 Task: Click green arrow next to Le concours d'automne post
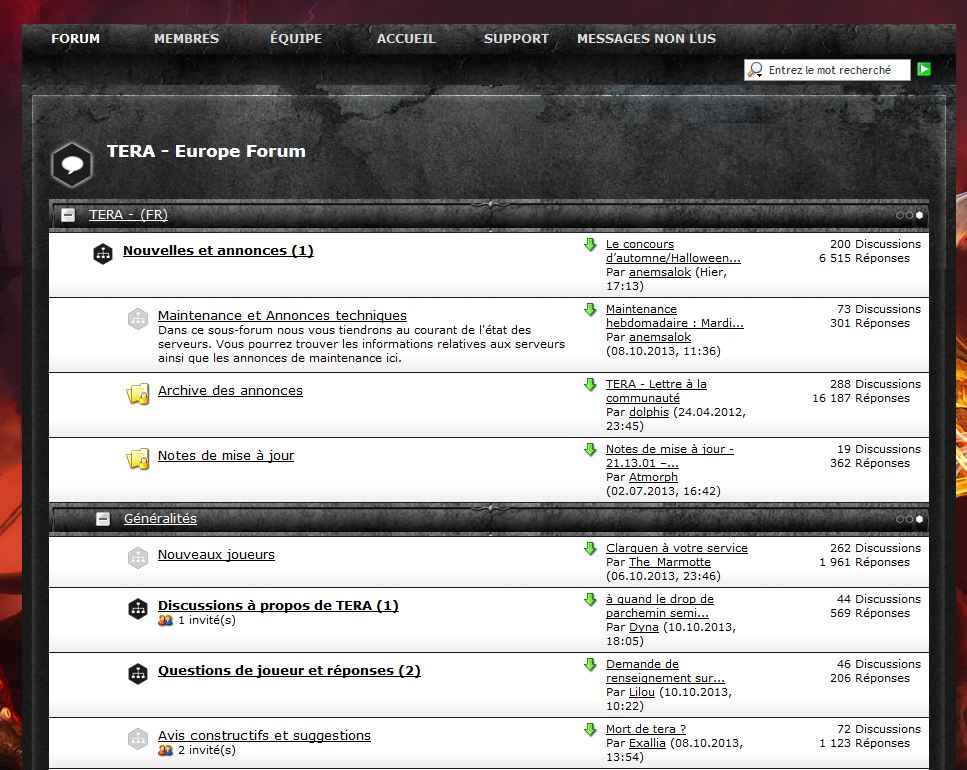(x=590, y=245)
